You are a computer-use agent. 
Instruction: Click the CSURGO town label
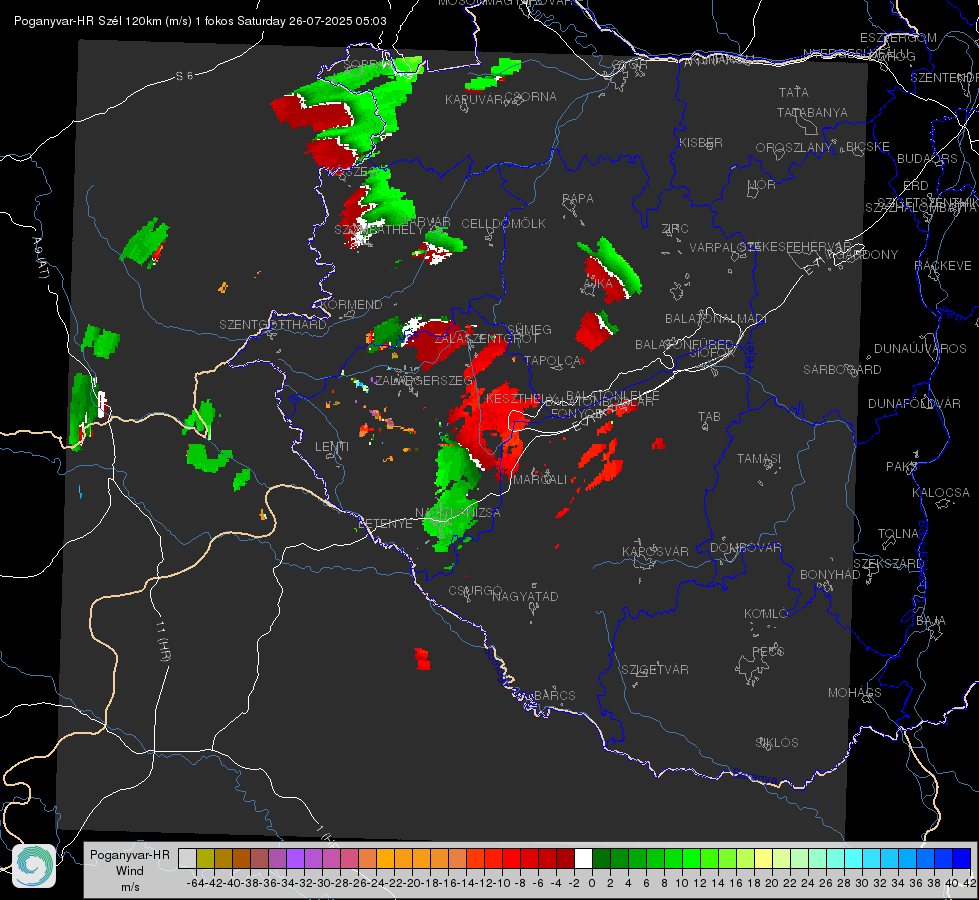click(475, 590)
